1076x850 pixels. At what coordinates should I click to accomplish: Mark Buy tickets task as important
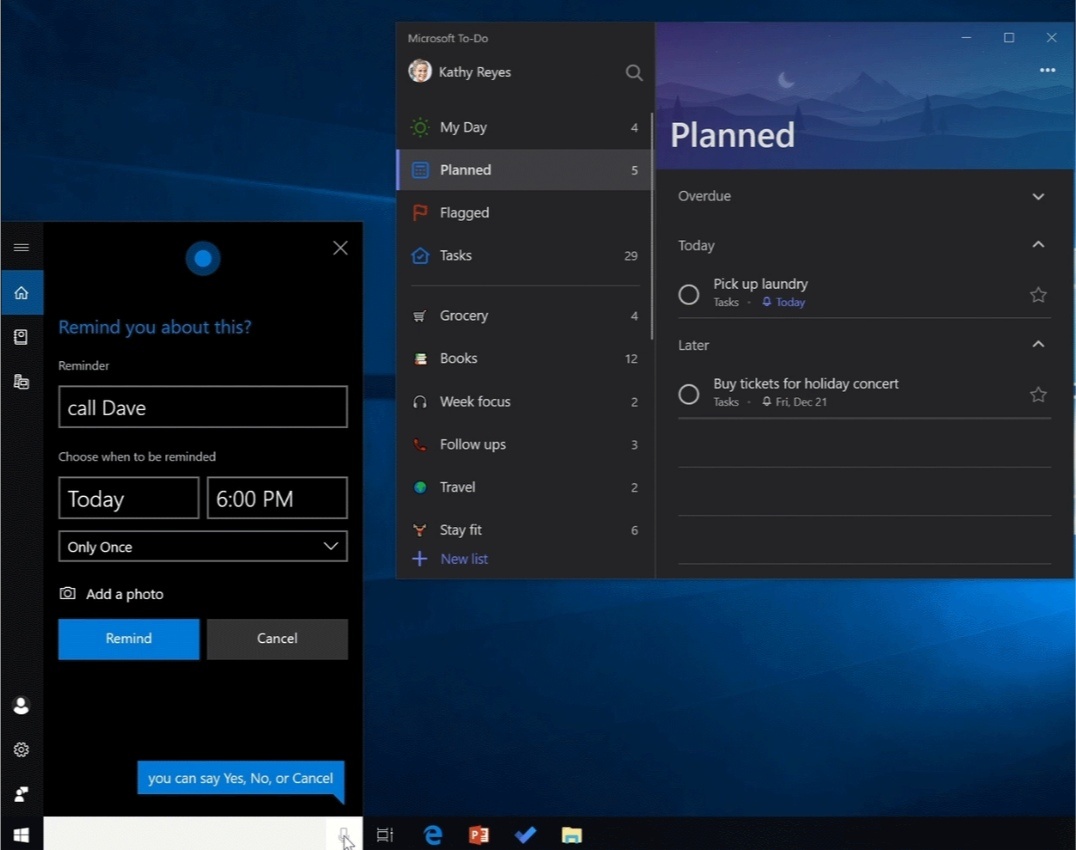(1038, 394)
